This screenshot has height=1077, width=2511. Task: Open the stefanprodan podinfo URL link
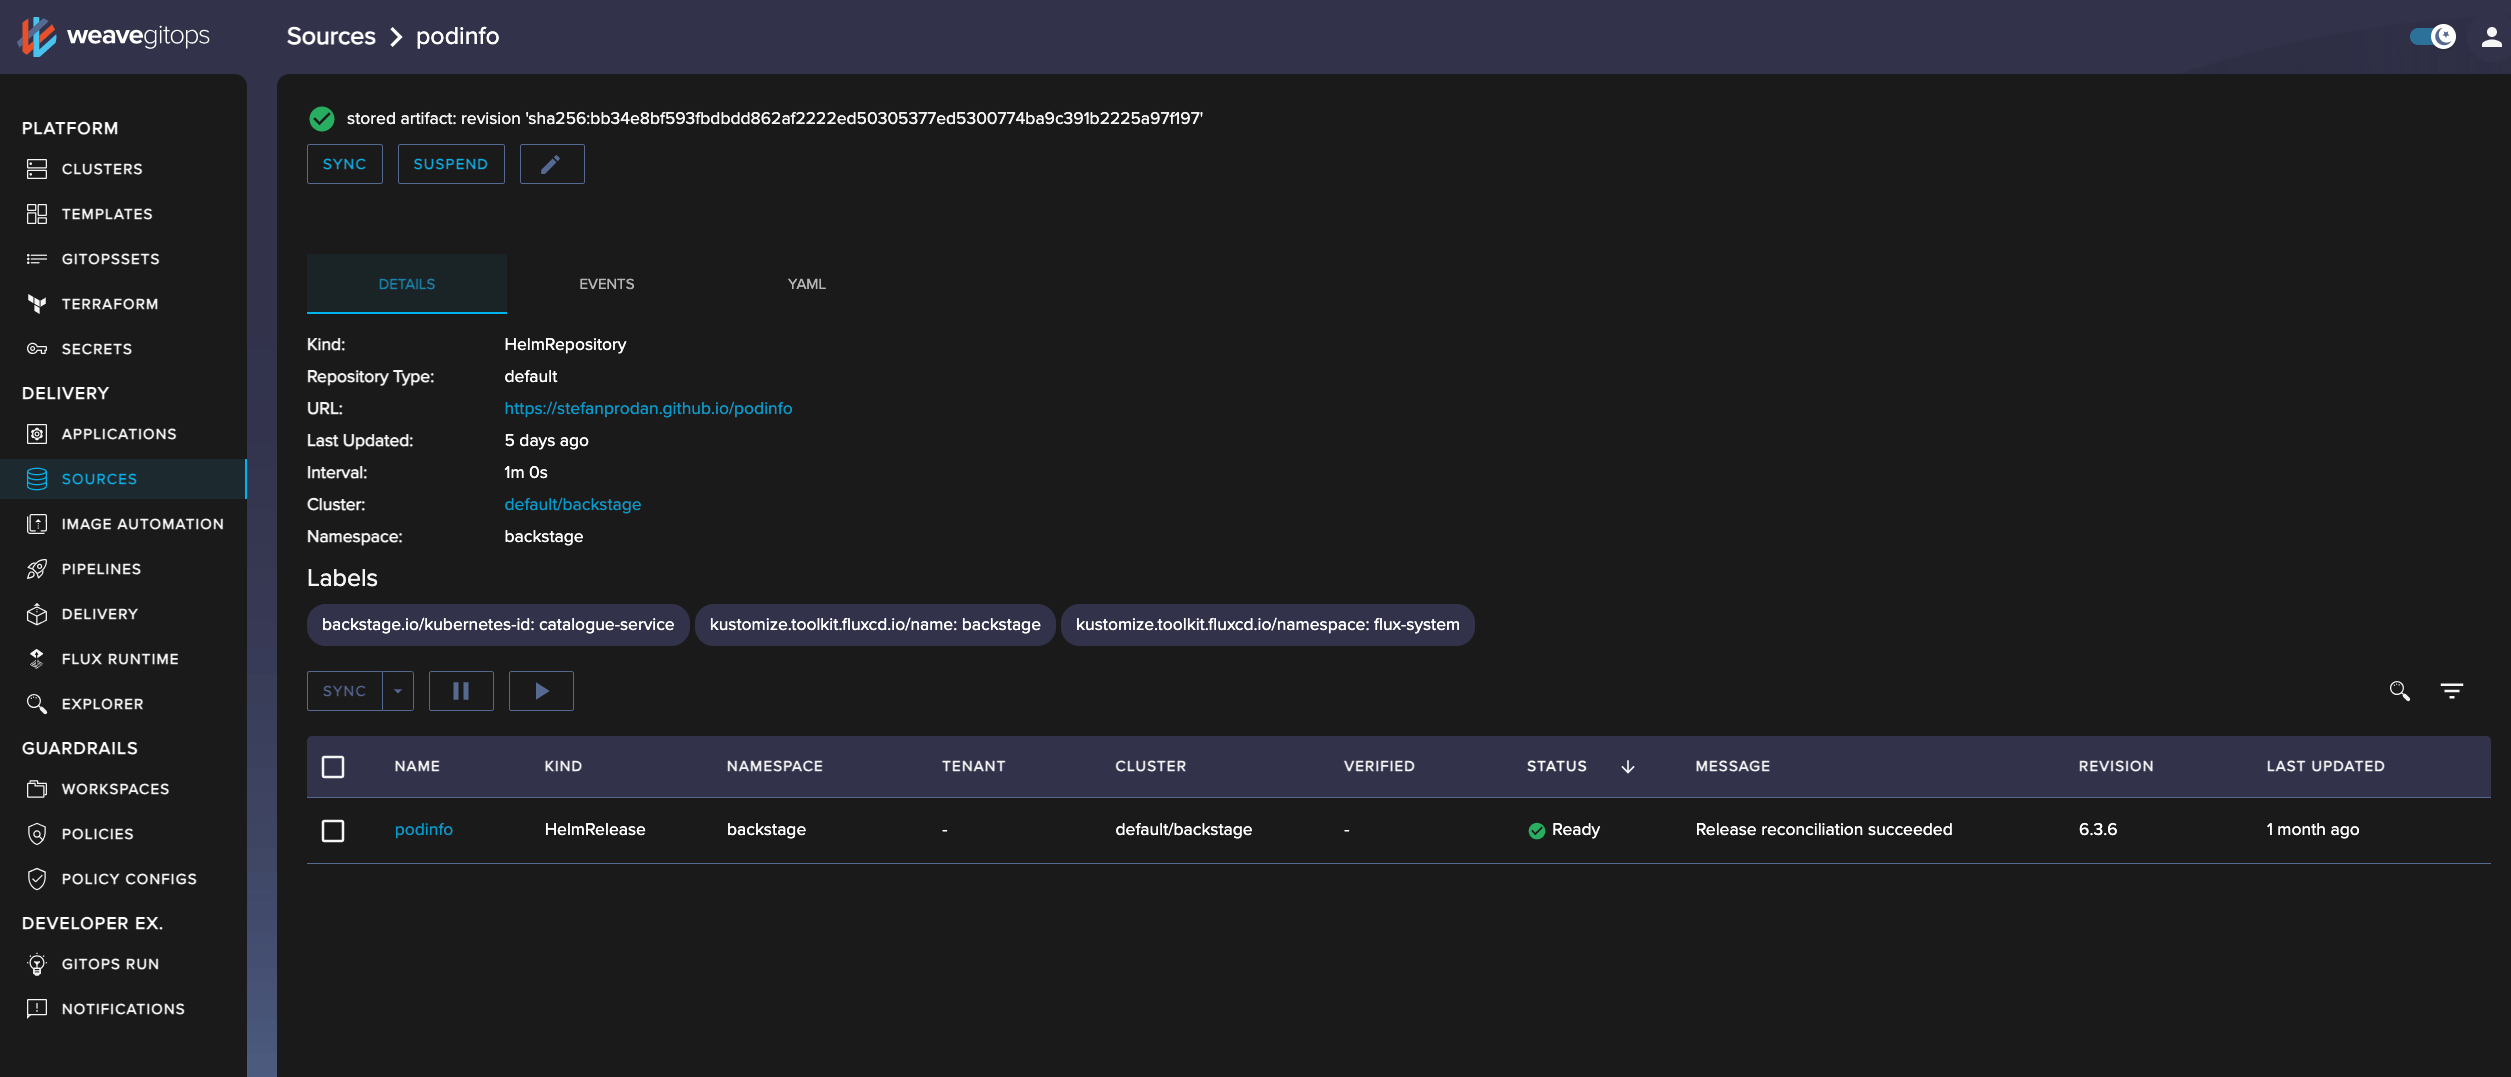pos(648,408)
